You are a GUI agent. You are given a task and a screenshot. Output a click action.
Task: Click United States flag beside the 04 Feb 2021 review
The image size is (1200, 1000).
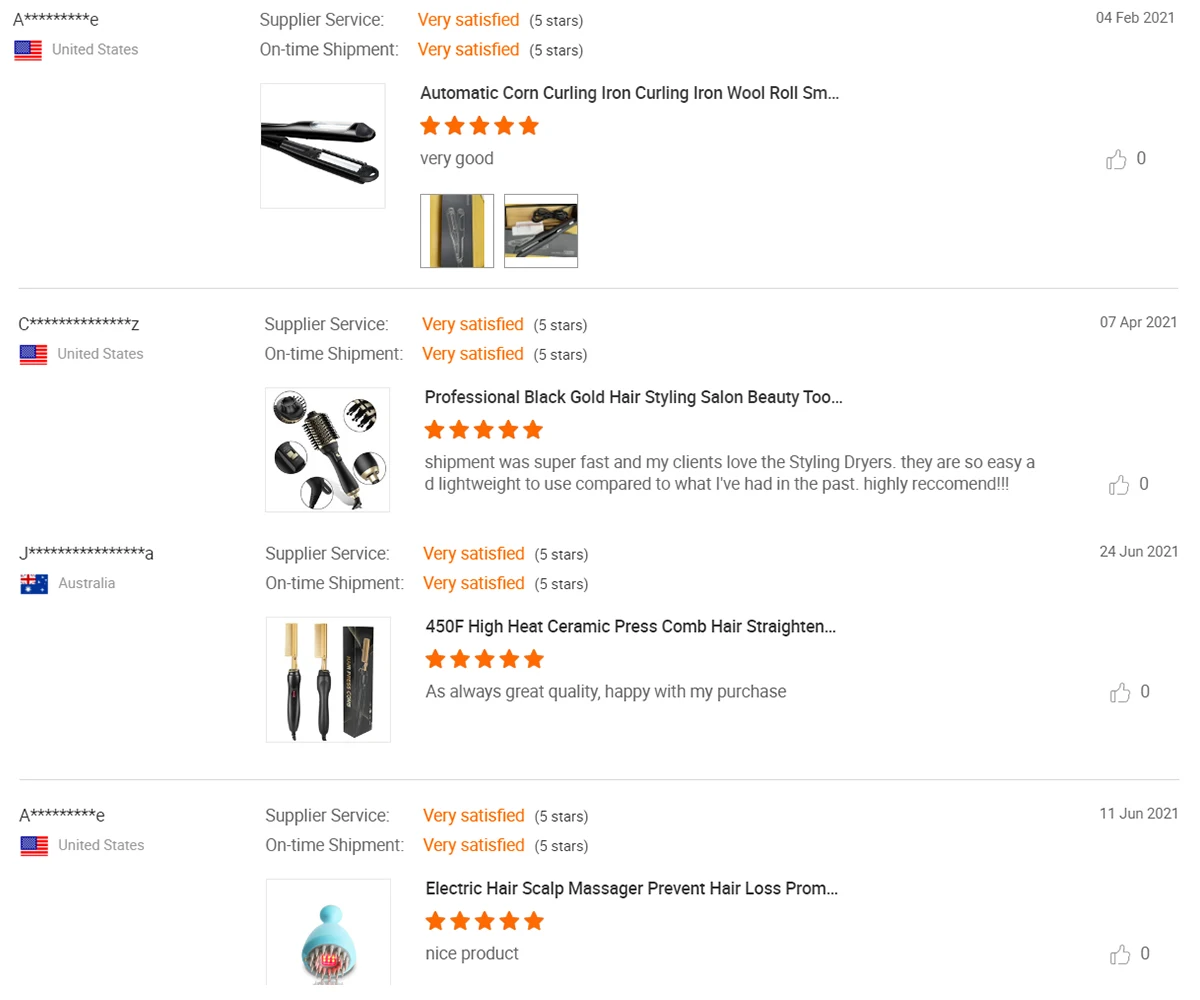(28, 50)
